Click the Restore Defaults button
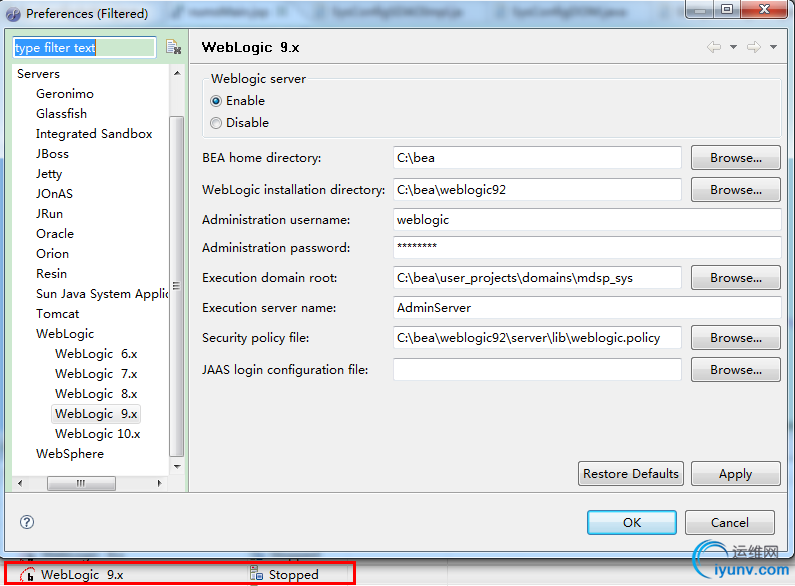The image size is (795, 586). pyautogui.click(x=631, y=473)
